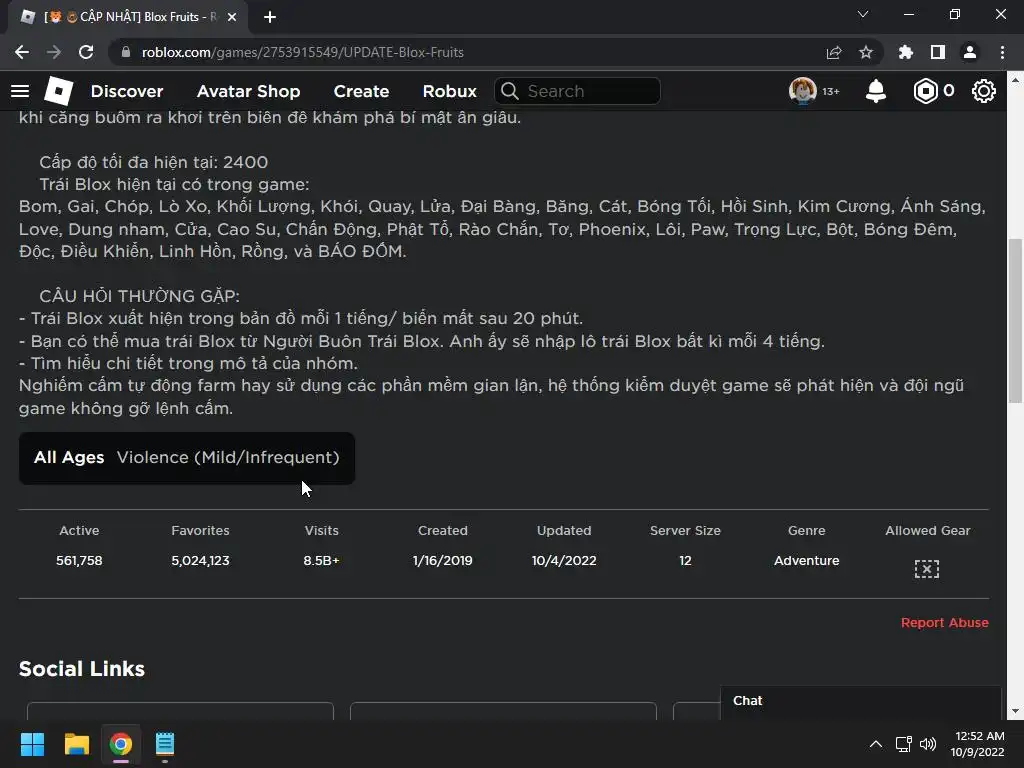The image size is (1024, 768).
Task: Click the All Ages rating badge
Action: 69,457
